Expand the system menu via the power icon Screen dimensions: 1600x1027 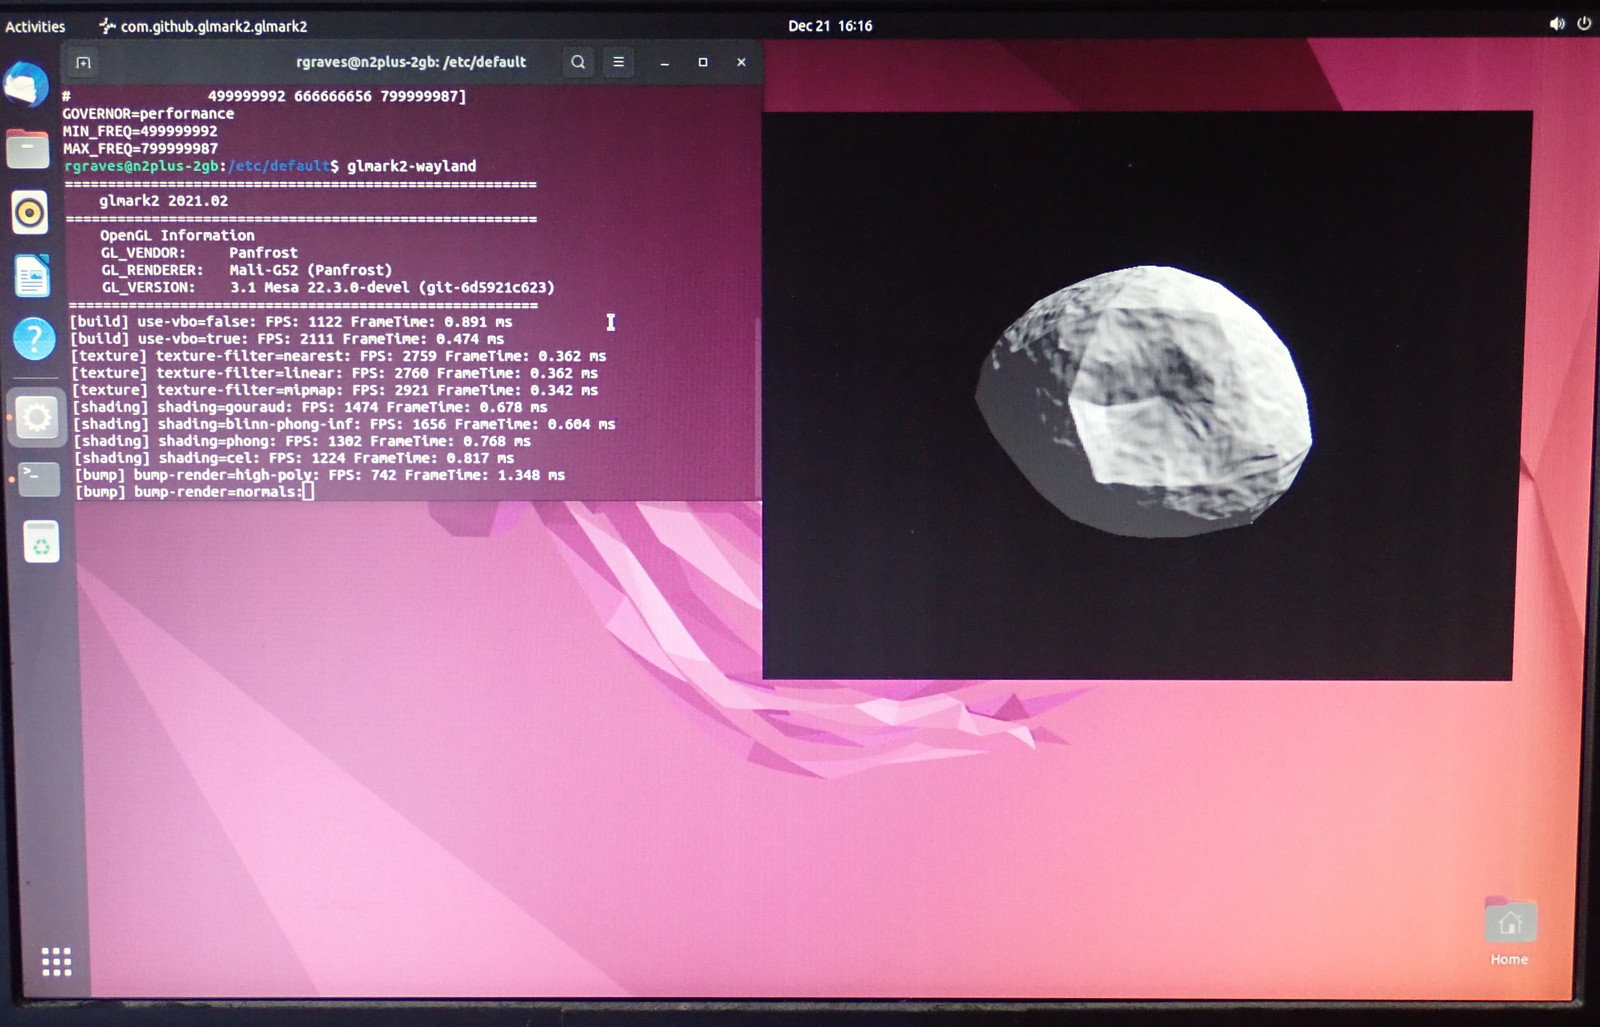[x=1584, y=24]
